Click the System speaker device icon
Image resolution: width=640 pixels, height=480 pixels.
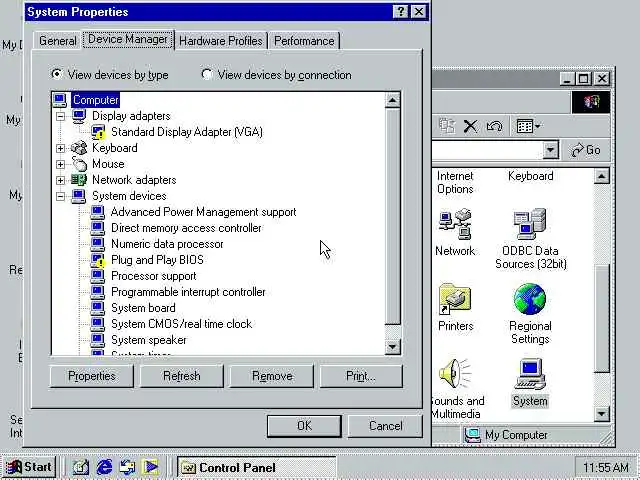point(98,340)
